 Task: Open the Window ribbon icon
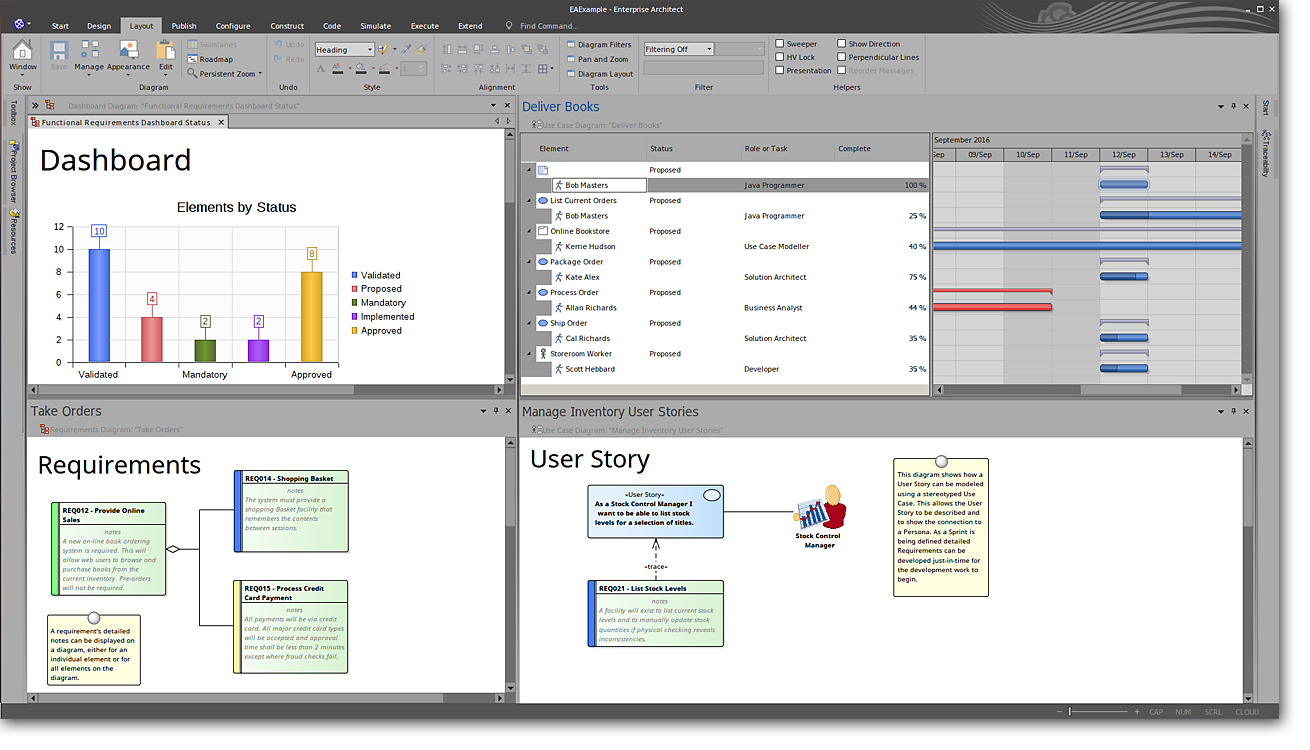(x=23, y=54)
